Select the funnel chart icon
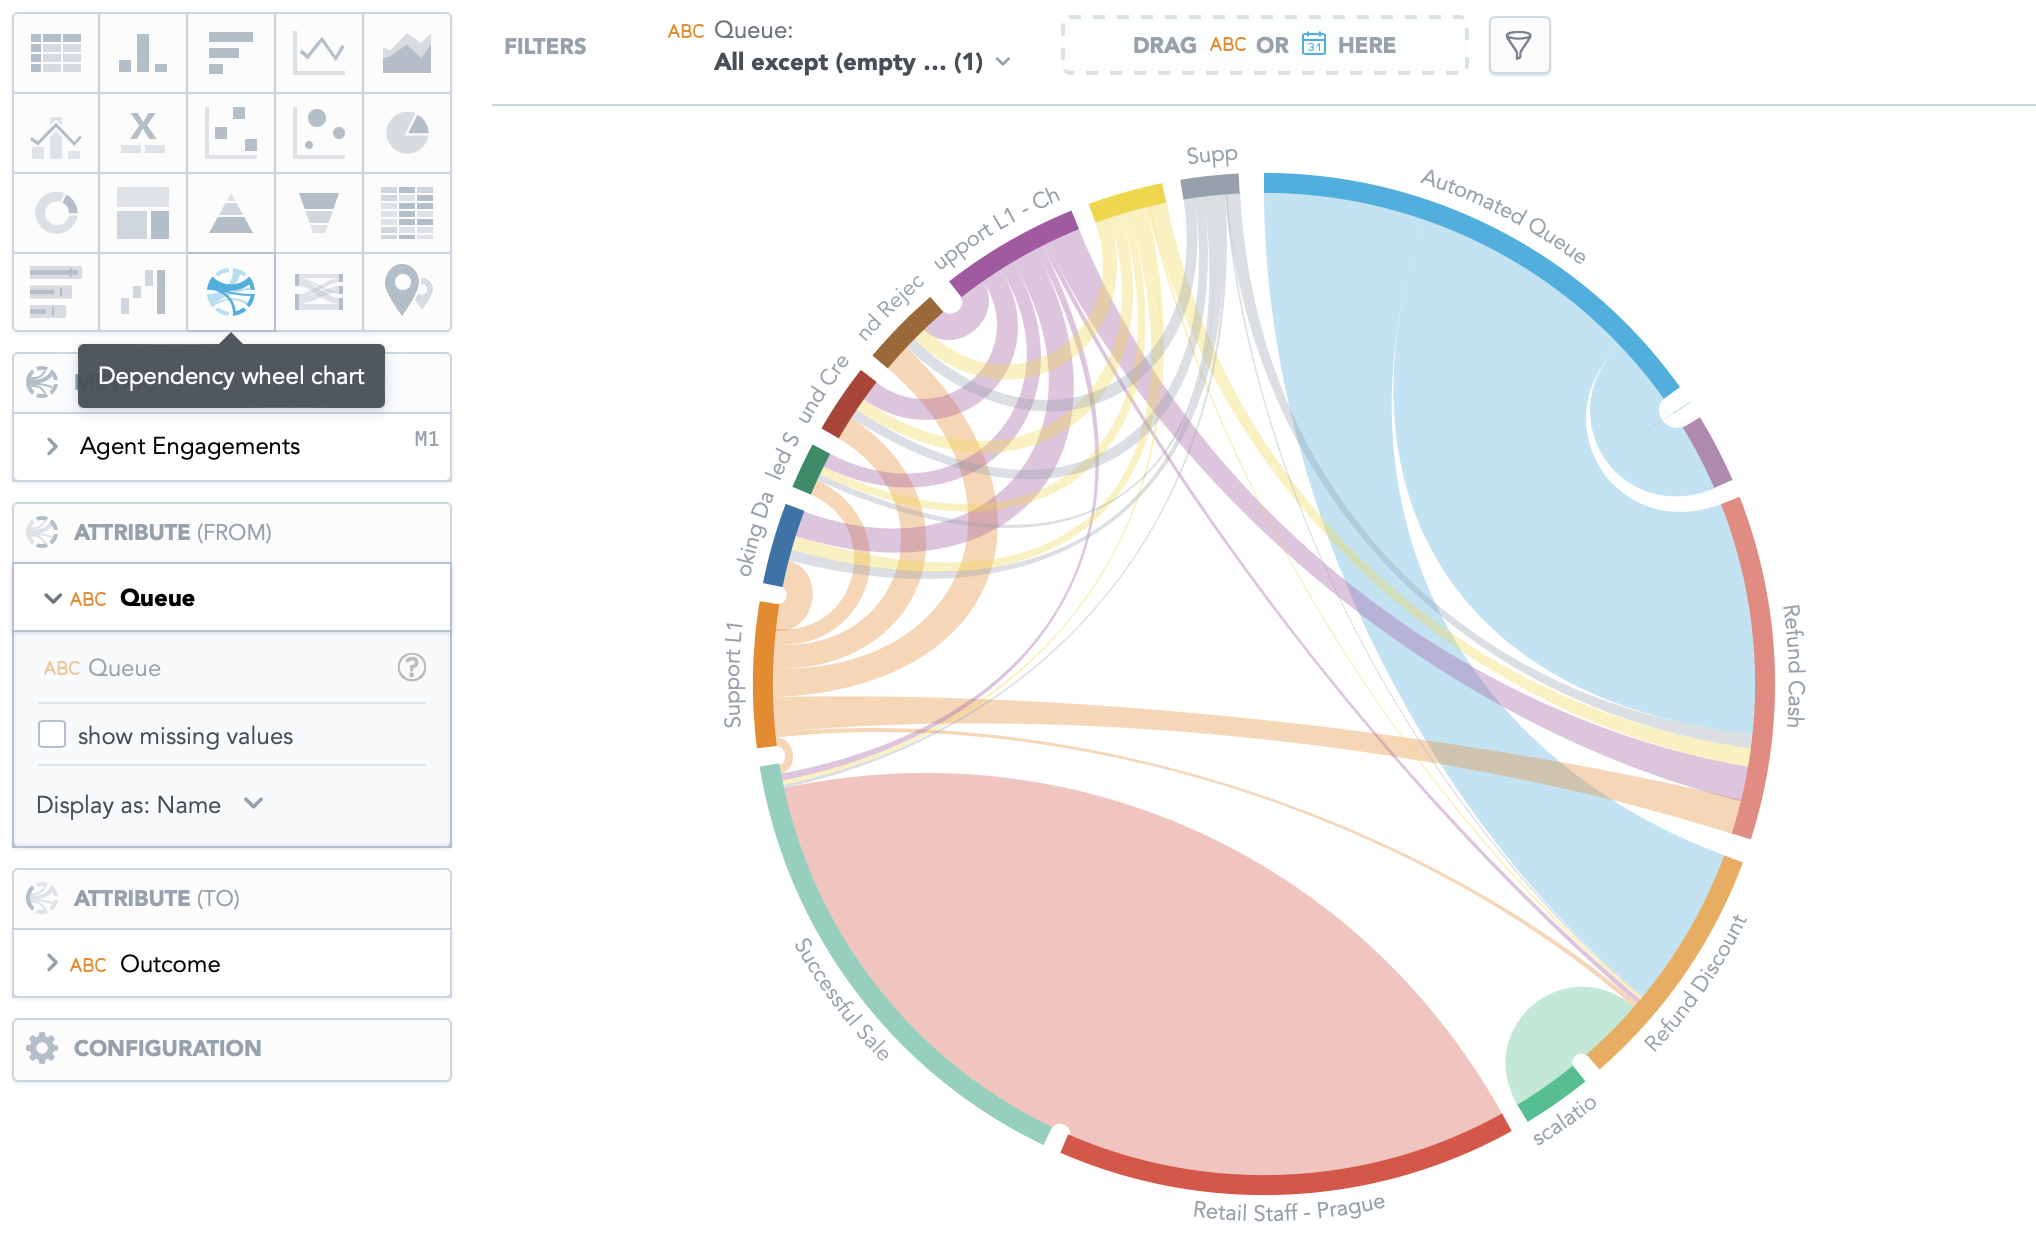 point(319,213)
